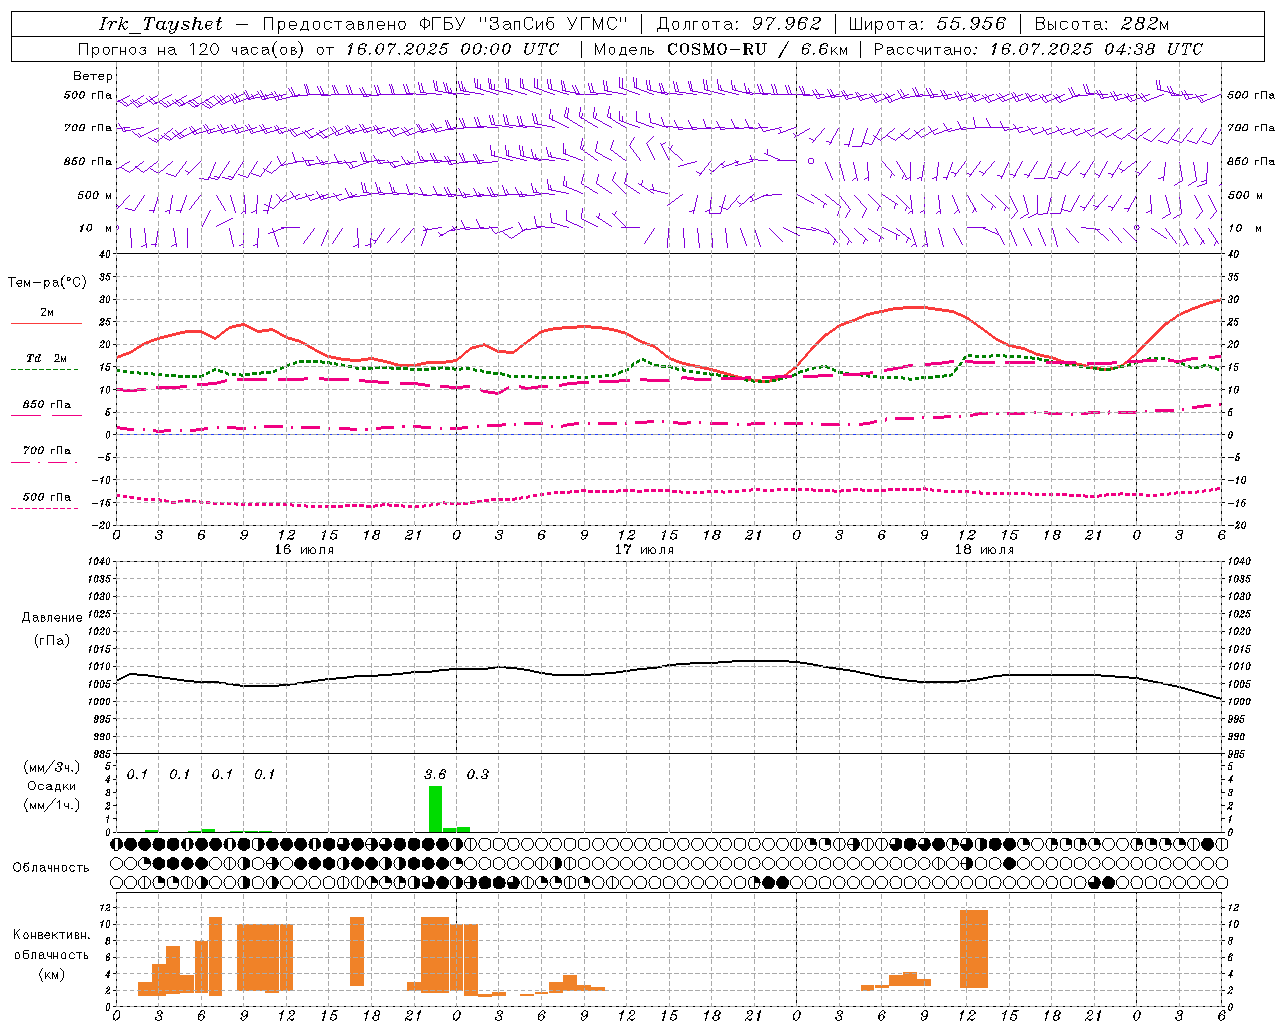Click the 'Td 2м' dew point legend entry
The width and height of the screenshot is (1280, 1024).
(47, 358)
